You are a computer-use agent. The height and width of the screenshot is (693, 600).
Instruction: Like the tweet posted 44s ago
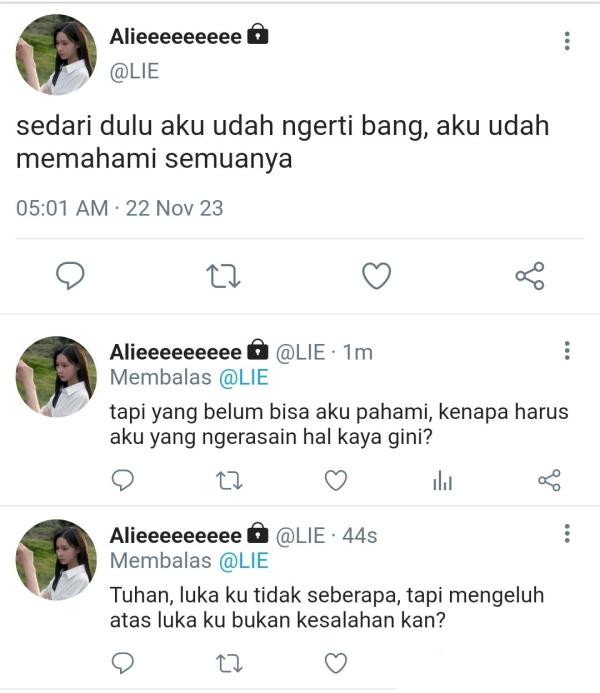point(336,663)
